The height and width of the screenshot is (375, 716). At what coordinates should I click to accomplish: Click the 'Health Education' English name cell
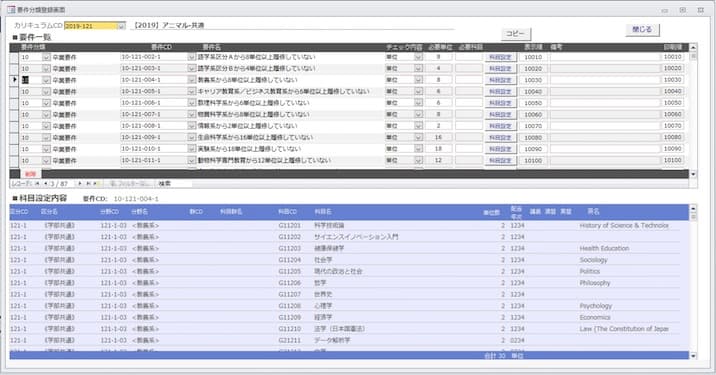pos(604,248)
